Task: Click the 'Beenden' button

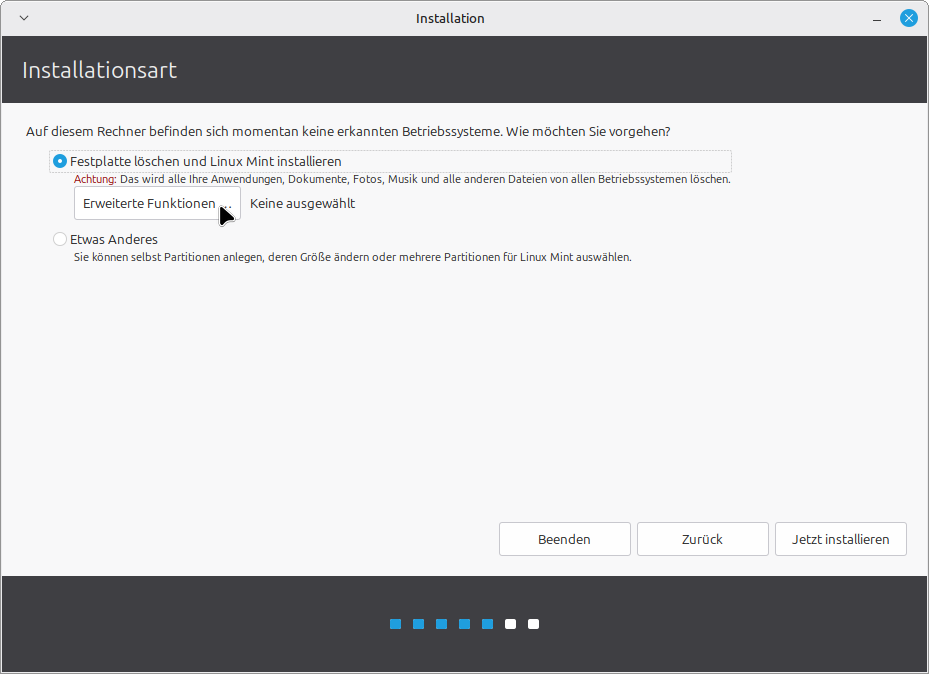Action: [564, 539]
